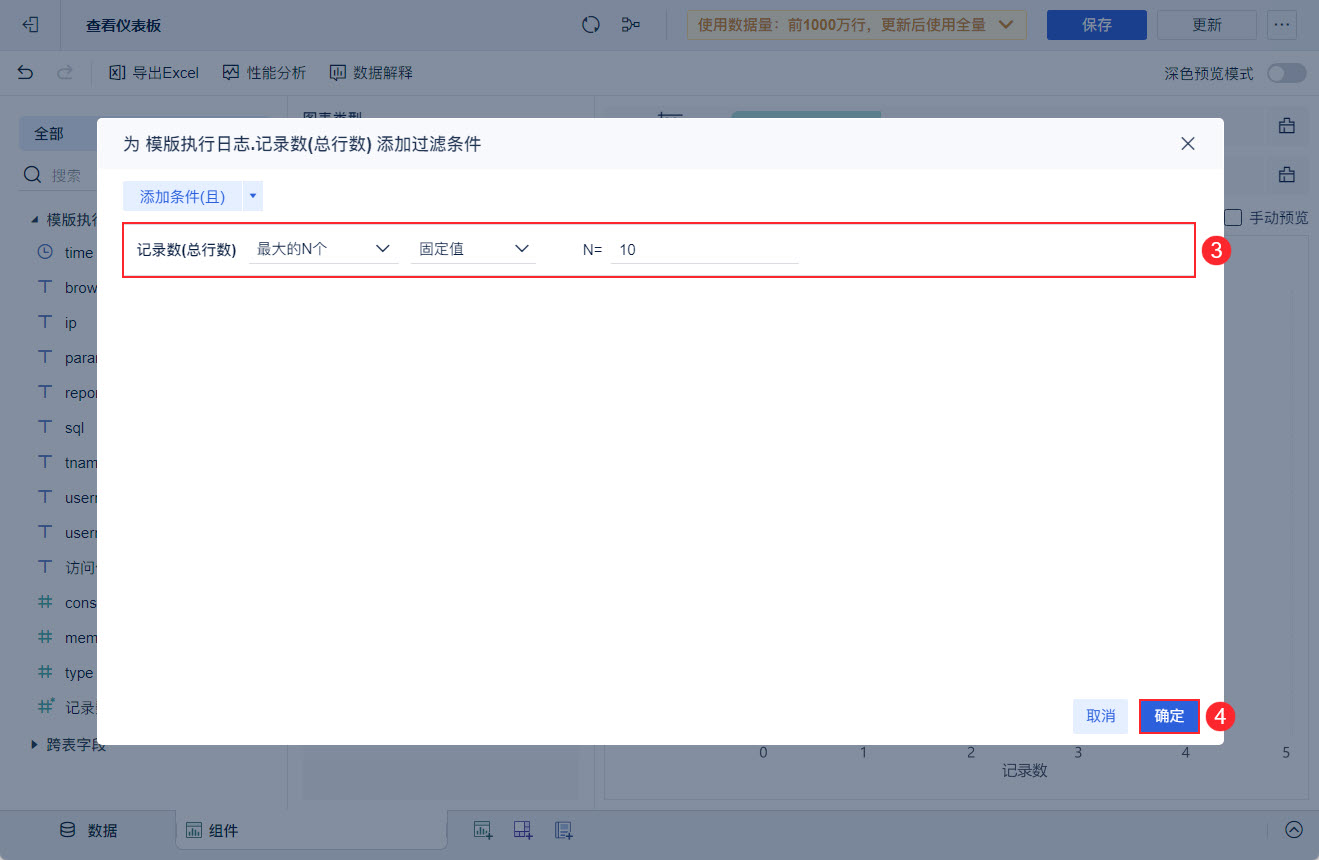The image size is (1319, 860).
Task: Click the magnifier search icon in field panel
Action: pos(33,175)
